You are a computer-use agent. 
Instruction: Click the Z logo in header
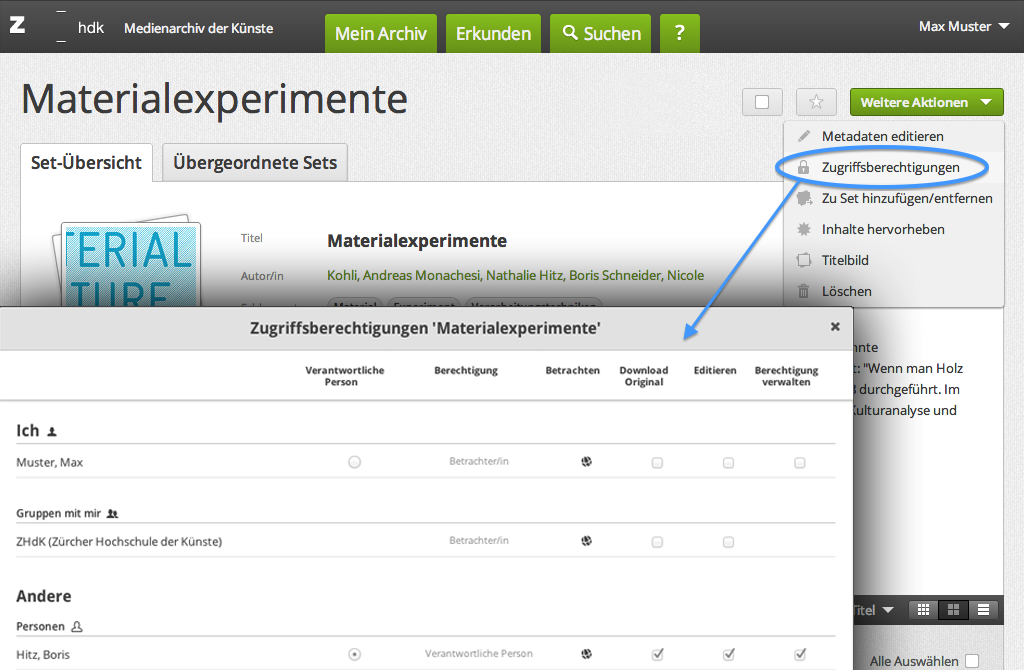click(x=17, y=26)
